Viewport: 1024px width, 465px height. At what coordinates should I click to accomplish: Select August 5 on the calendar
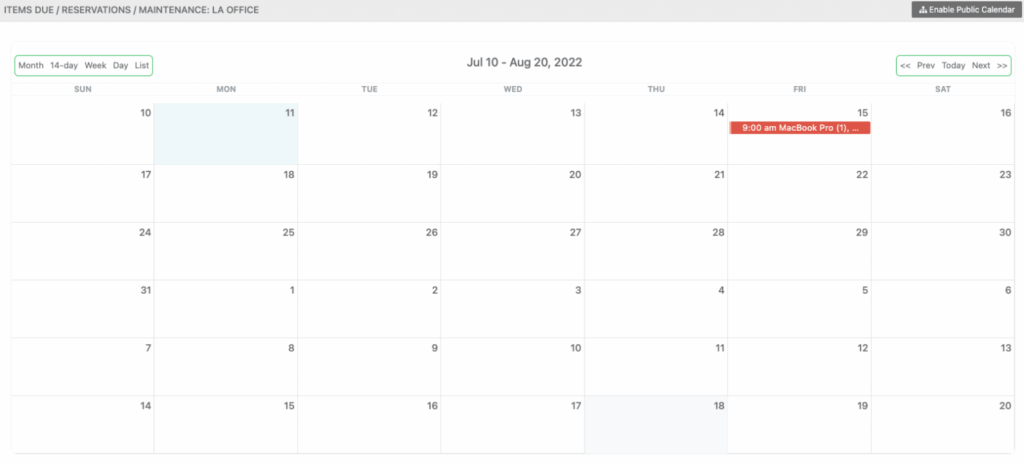[x=799, y=308]
